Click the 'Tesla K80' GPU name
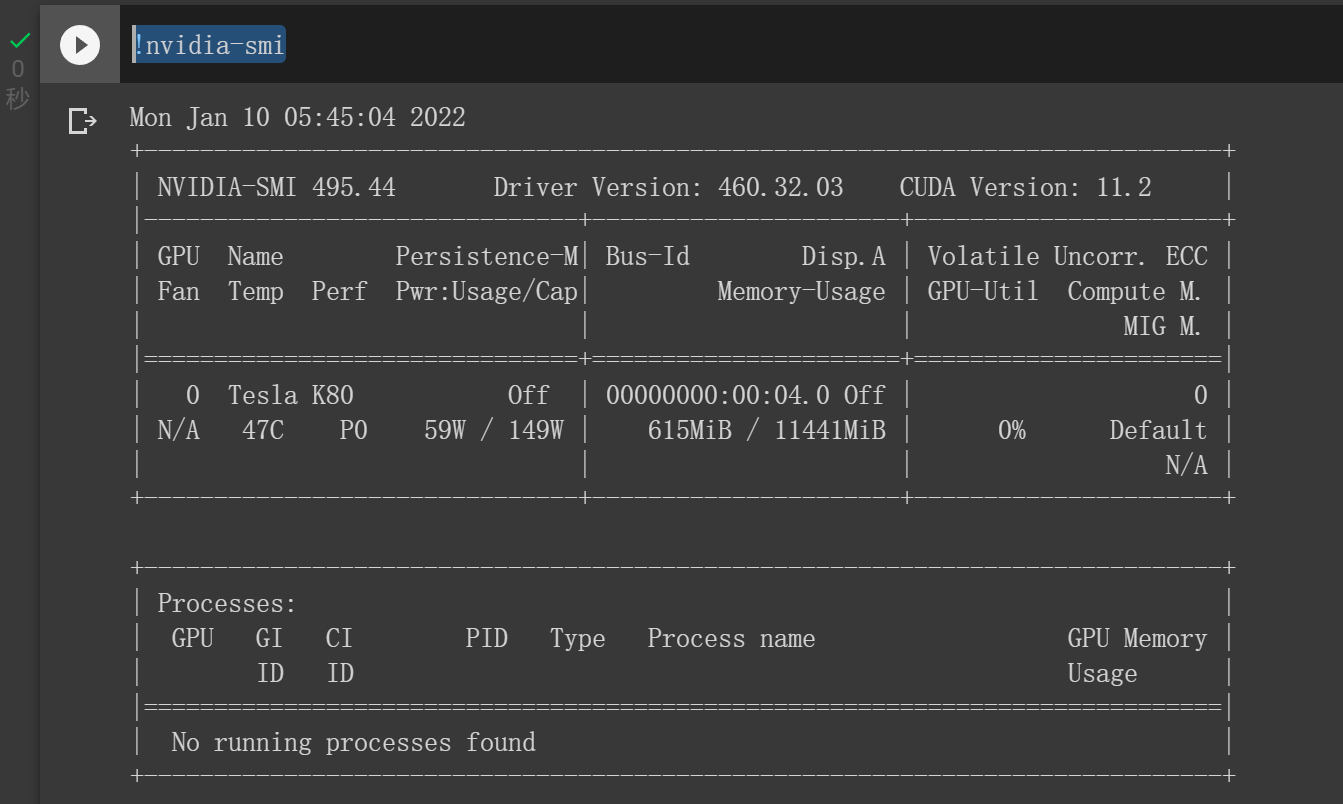Screen dimensions: 1343x804 tap(290, 395)
